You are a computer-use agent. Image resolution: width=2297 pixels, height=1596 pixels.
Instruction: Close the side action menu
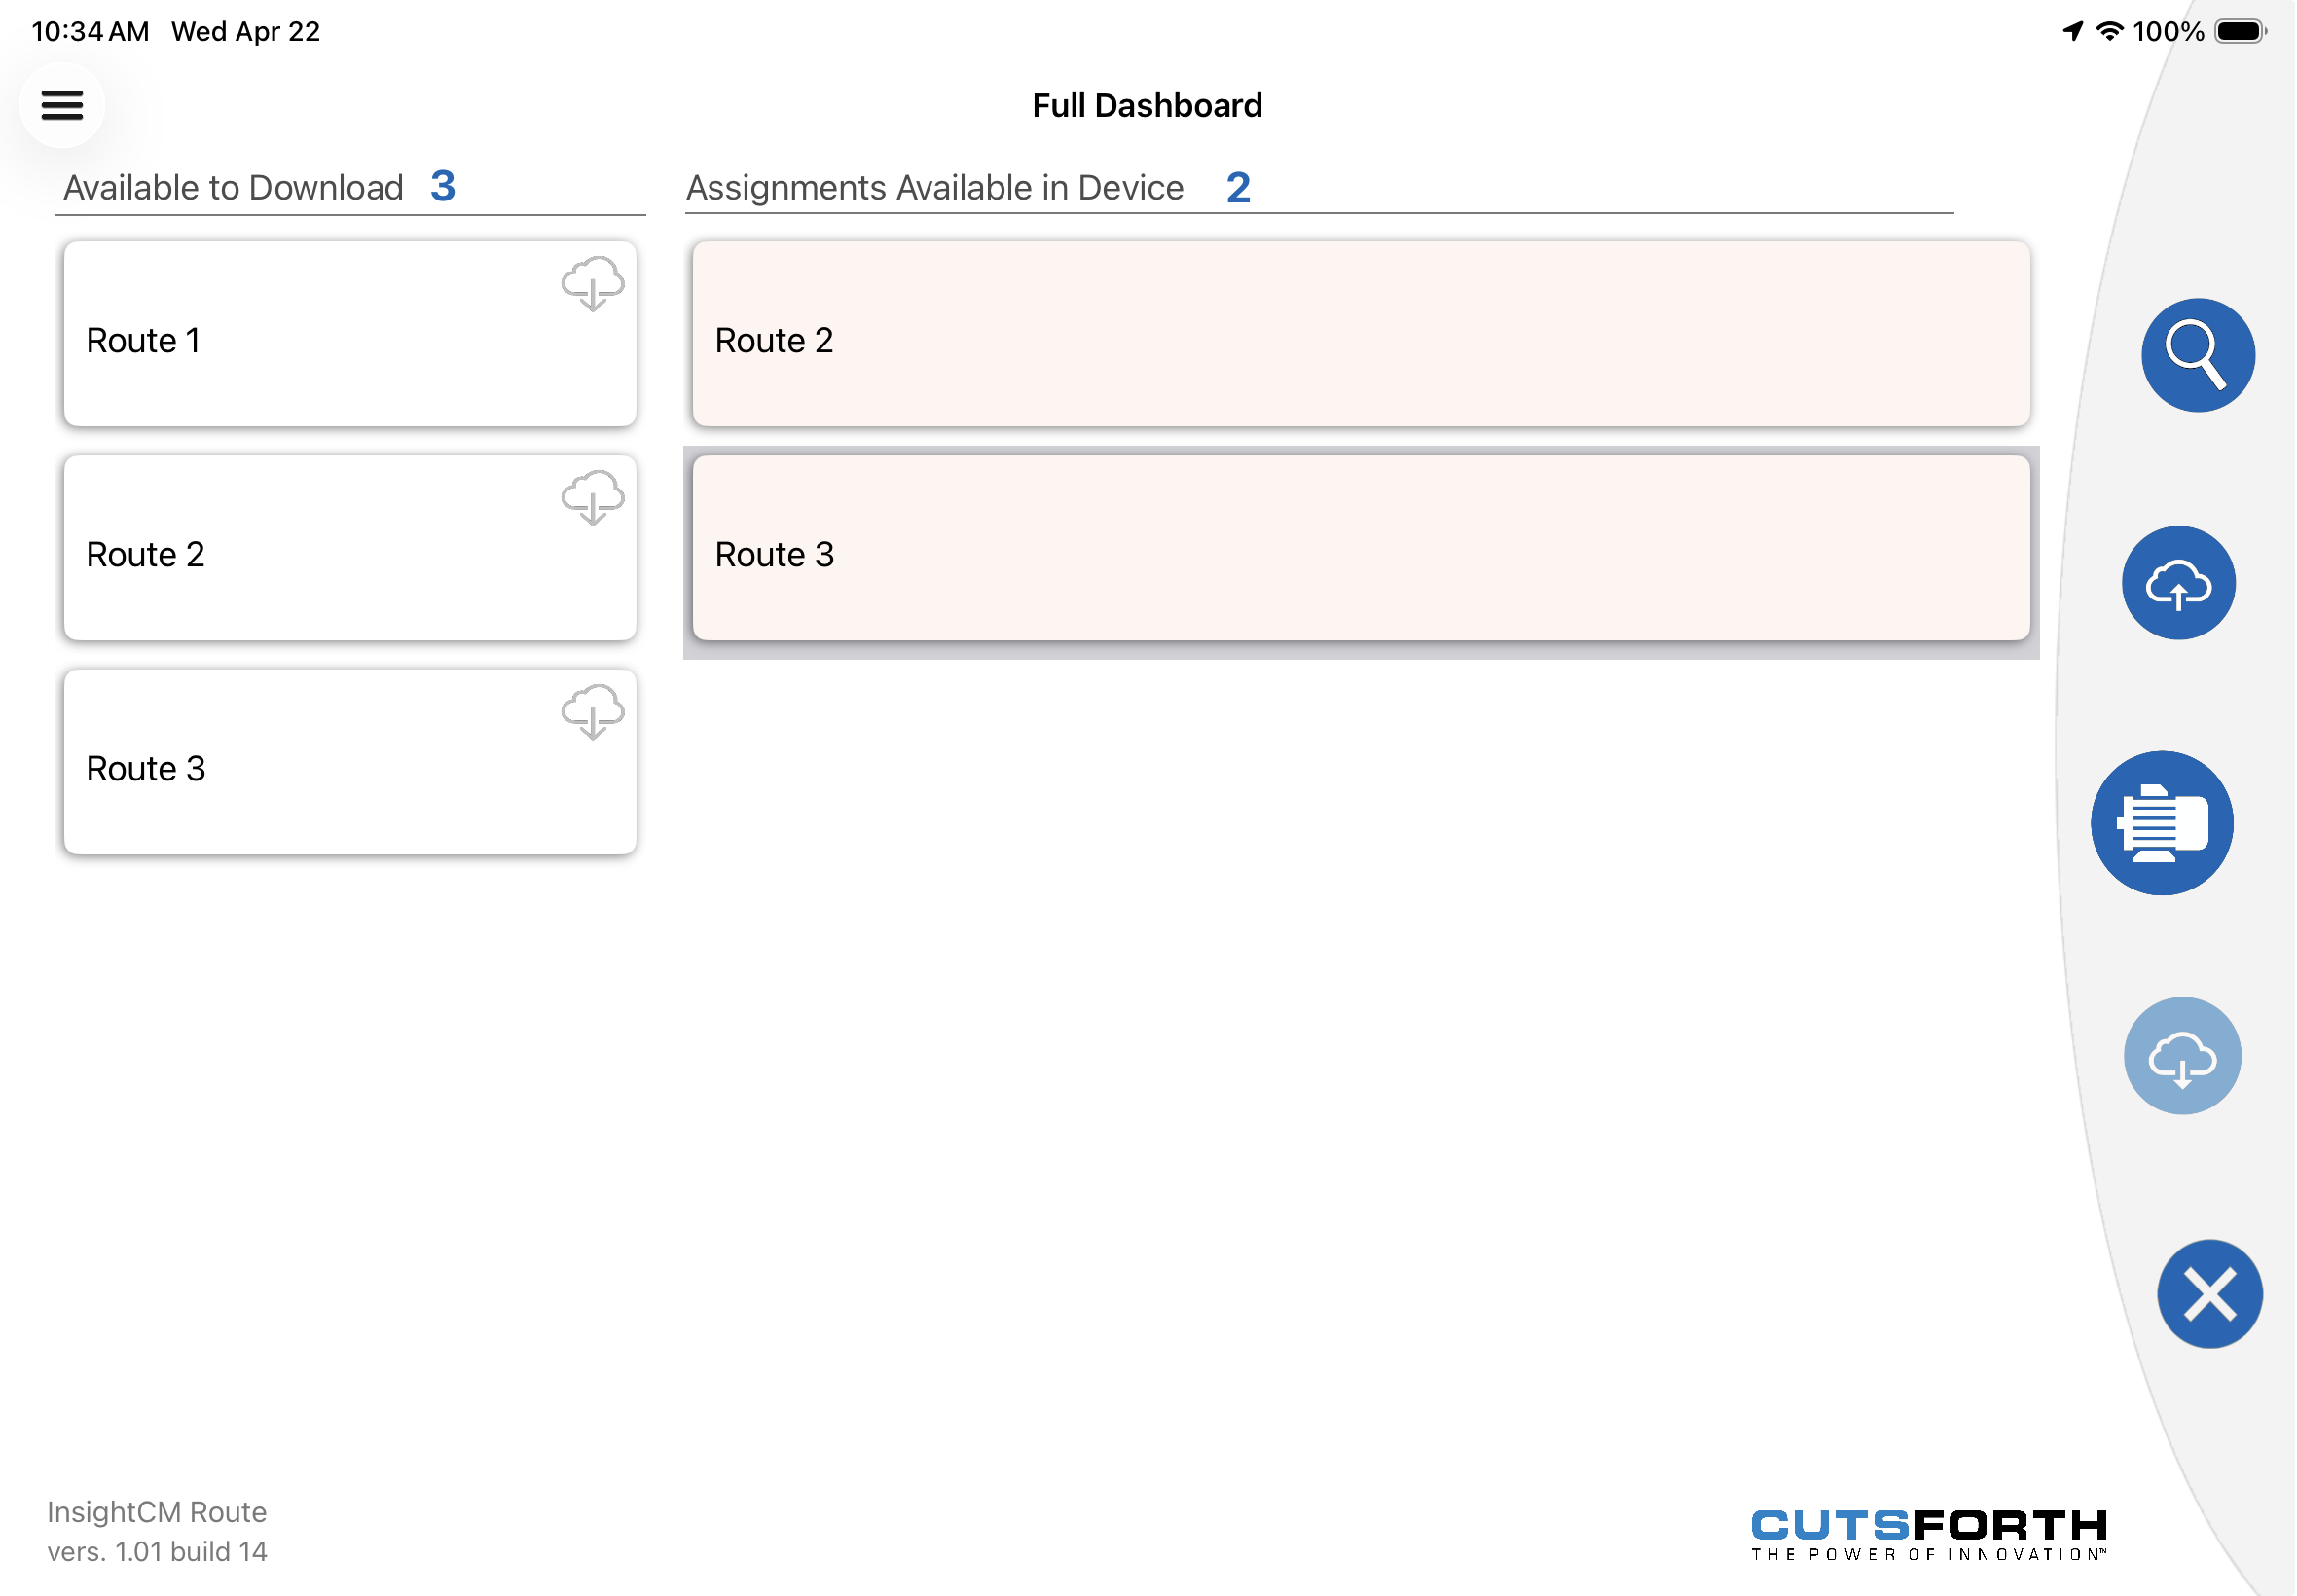[2209, 1294]
